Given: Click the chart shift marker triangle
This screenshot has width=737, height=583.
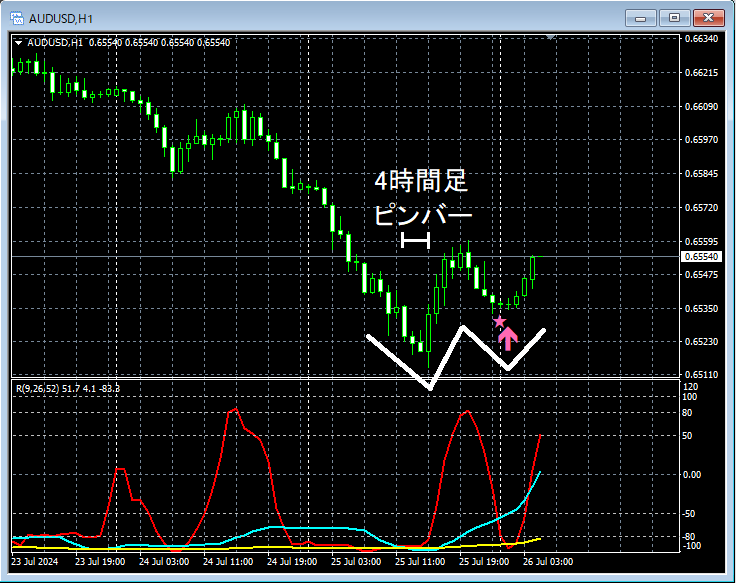Looking at the screenshot, I should click(550, 37).
